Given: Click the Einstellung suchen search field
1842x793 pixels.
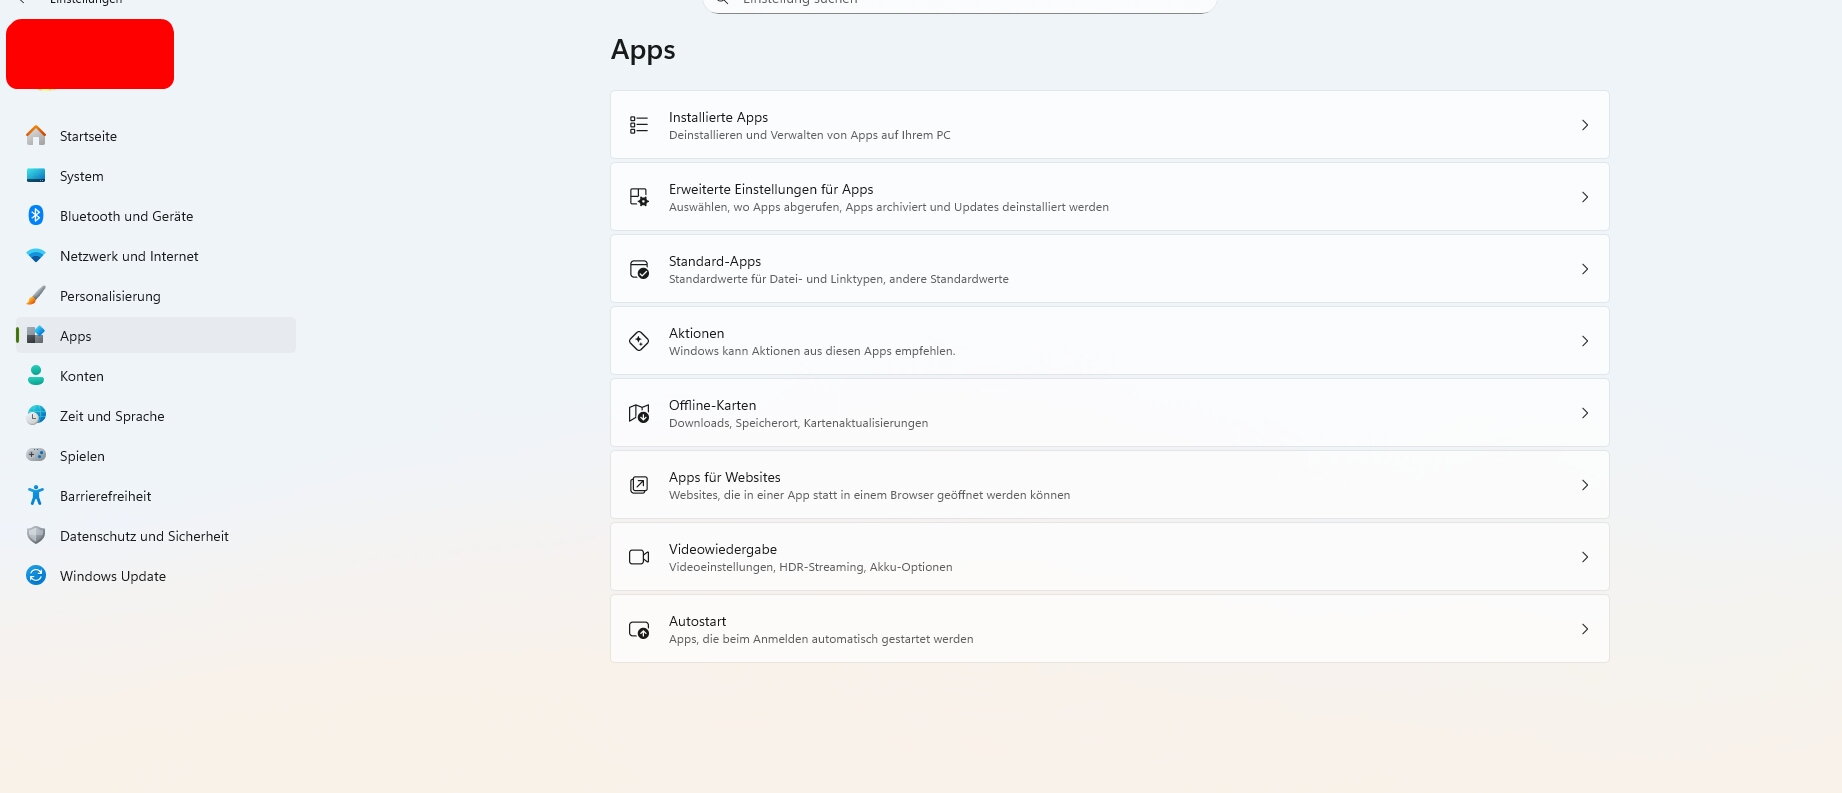Looking at the screenshot, I should pyautogui.click(x=960, y=4).
